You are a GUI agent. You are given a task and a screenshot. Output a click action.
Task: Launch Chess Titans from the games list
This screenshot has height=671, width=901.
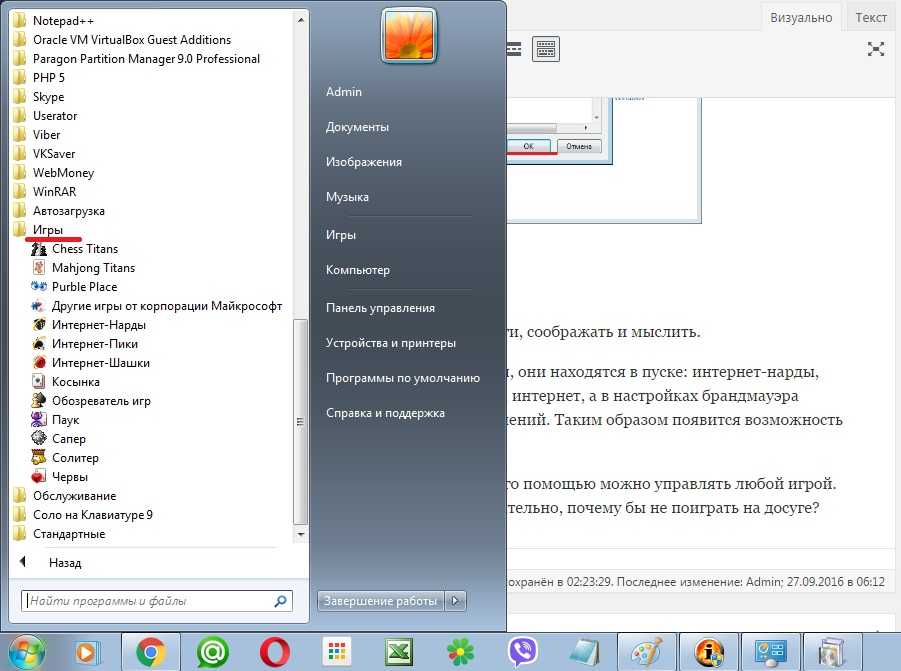pos(84,249)
